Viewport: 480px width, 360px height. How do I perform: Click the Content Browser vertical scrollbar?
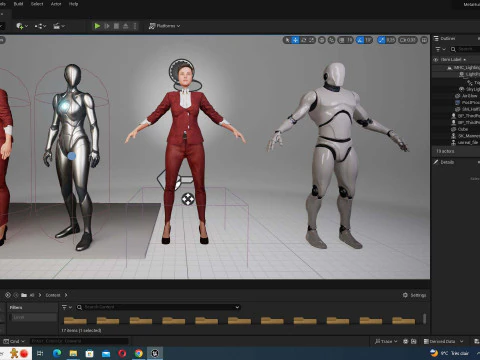[424, 319]
